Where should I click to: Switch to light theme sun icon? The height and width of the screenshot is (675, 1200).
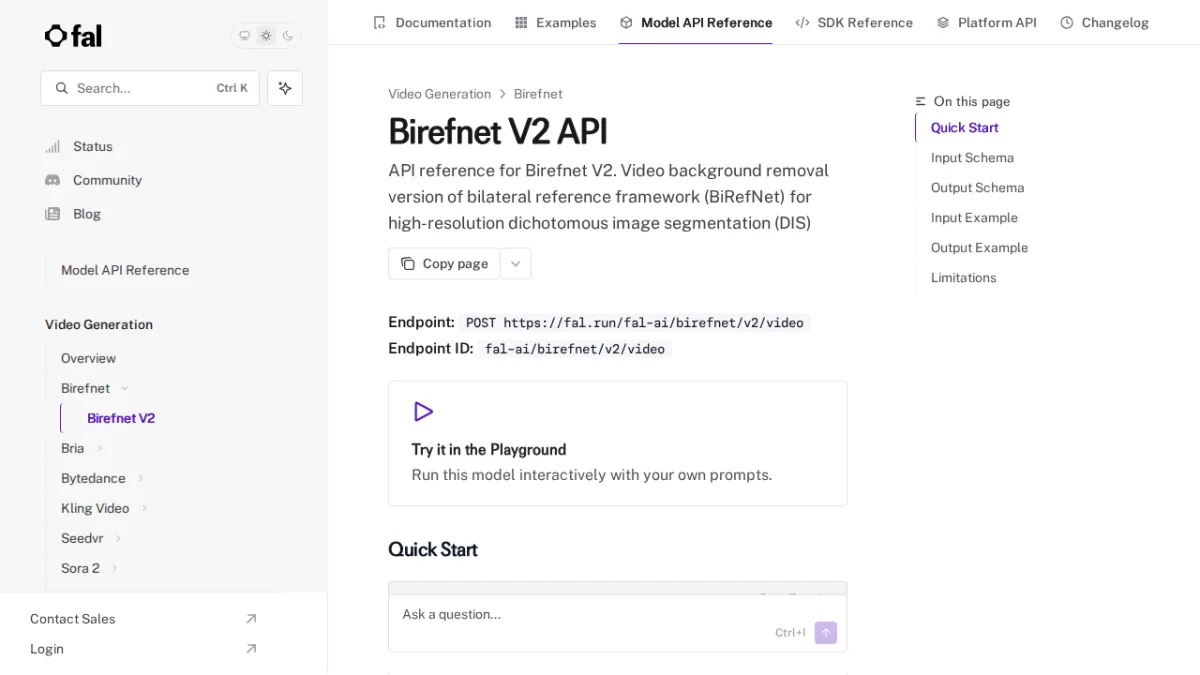click(266, 36)
